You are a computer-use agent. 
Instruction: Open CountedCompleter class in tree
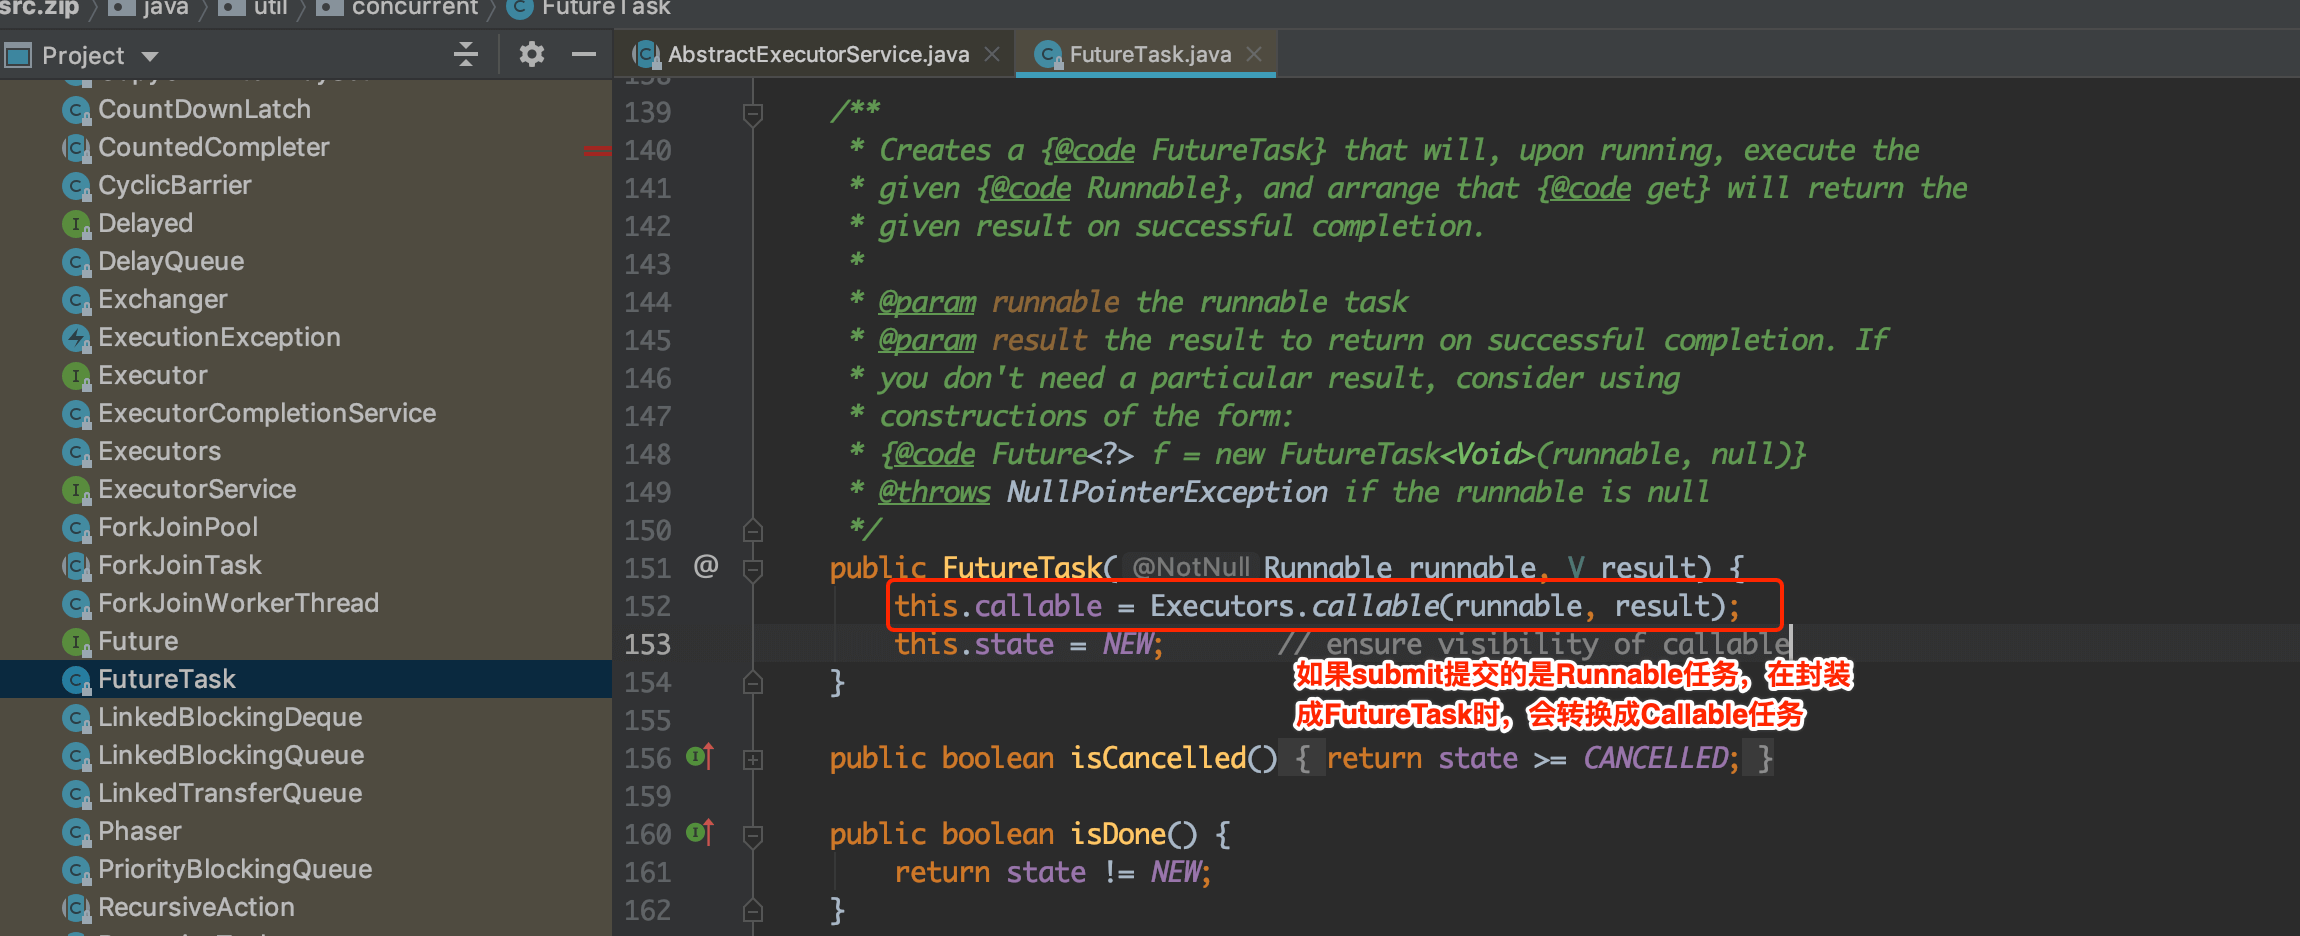[x=213, y=147]
